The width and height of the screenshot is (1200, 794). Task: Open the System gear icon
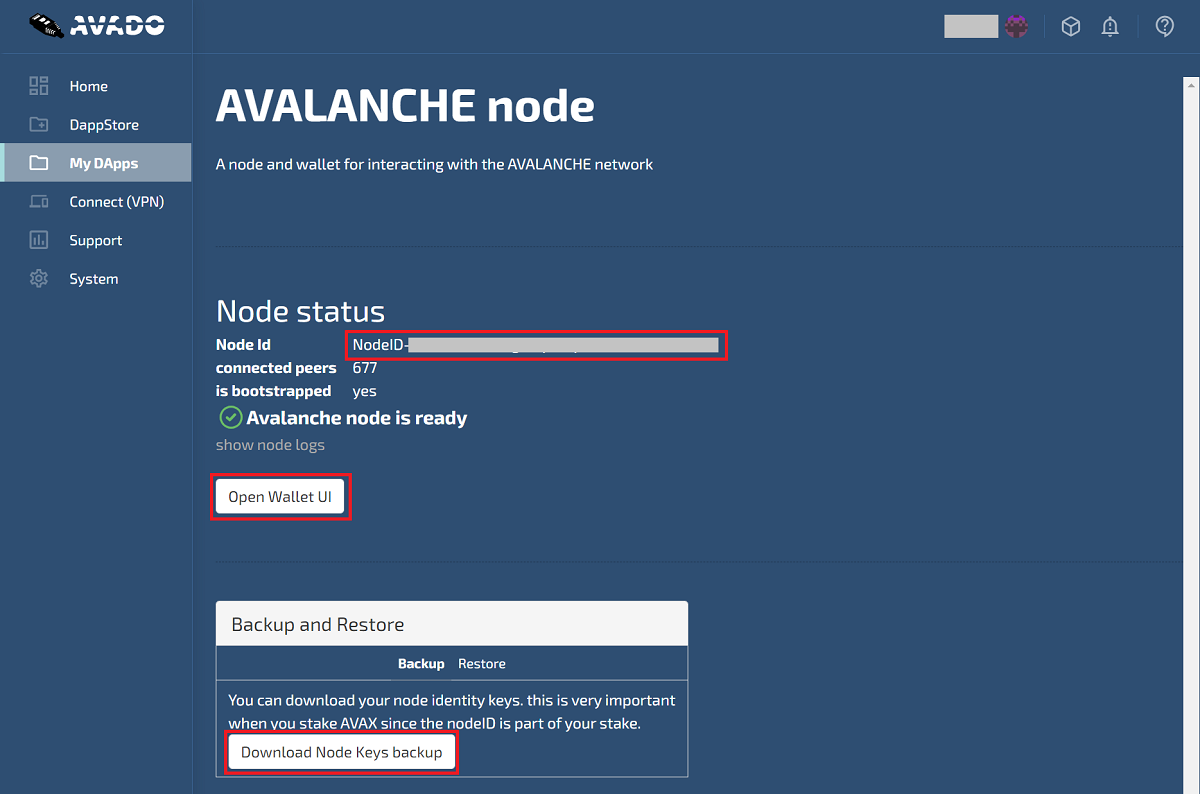[39, 279]
